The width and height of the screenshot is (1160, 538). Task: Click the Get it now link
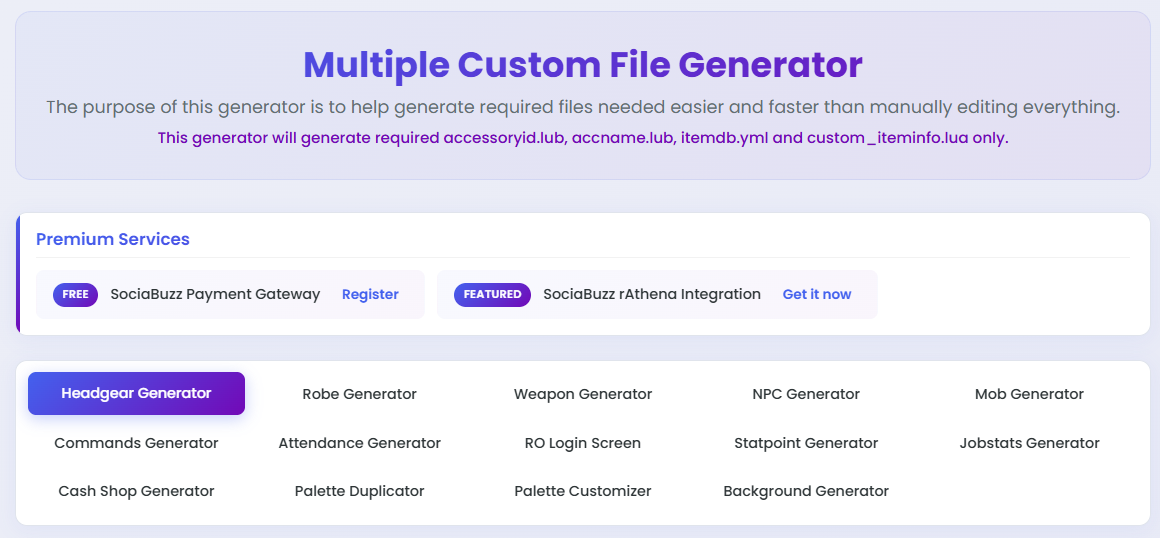[x=817, y=295]
